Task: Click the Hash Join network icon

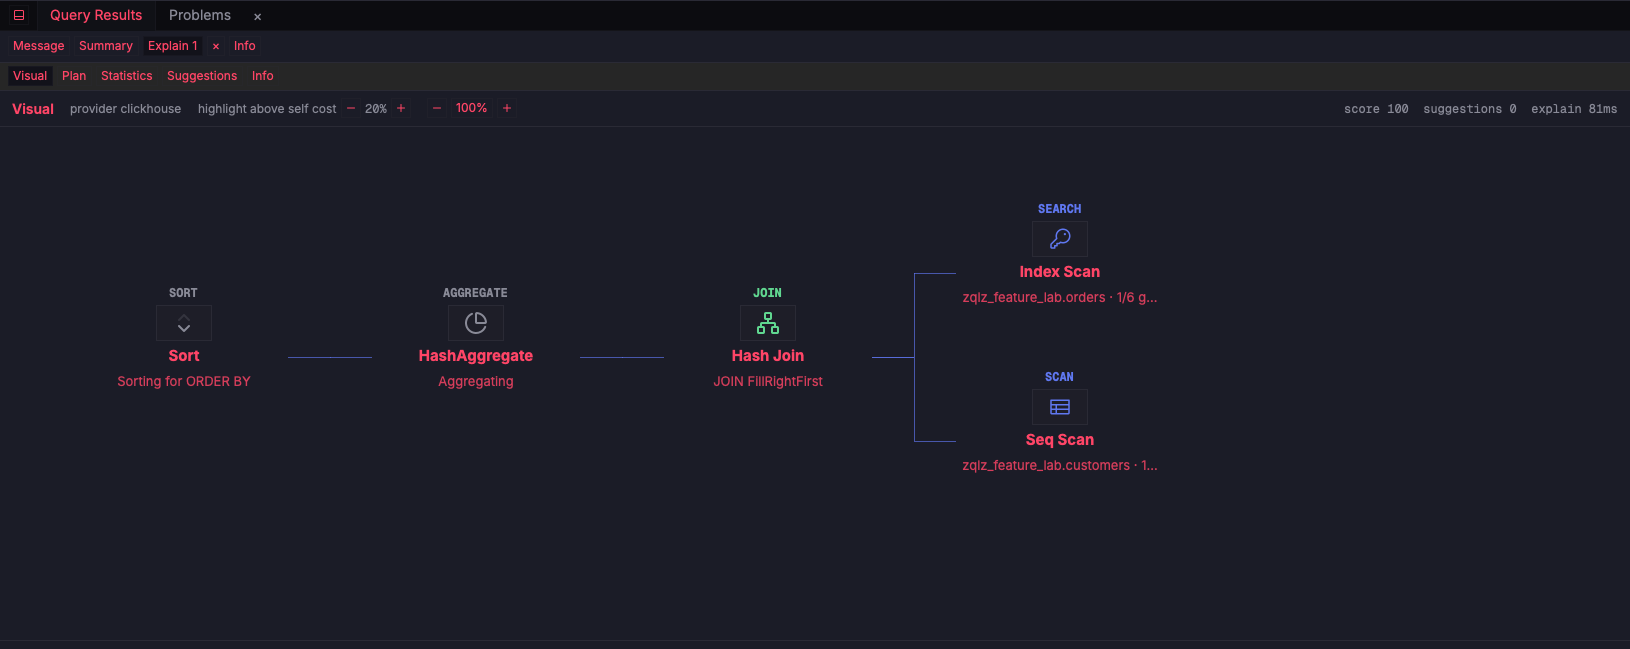Action: click(x=768, y=323)
